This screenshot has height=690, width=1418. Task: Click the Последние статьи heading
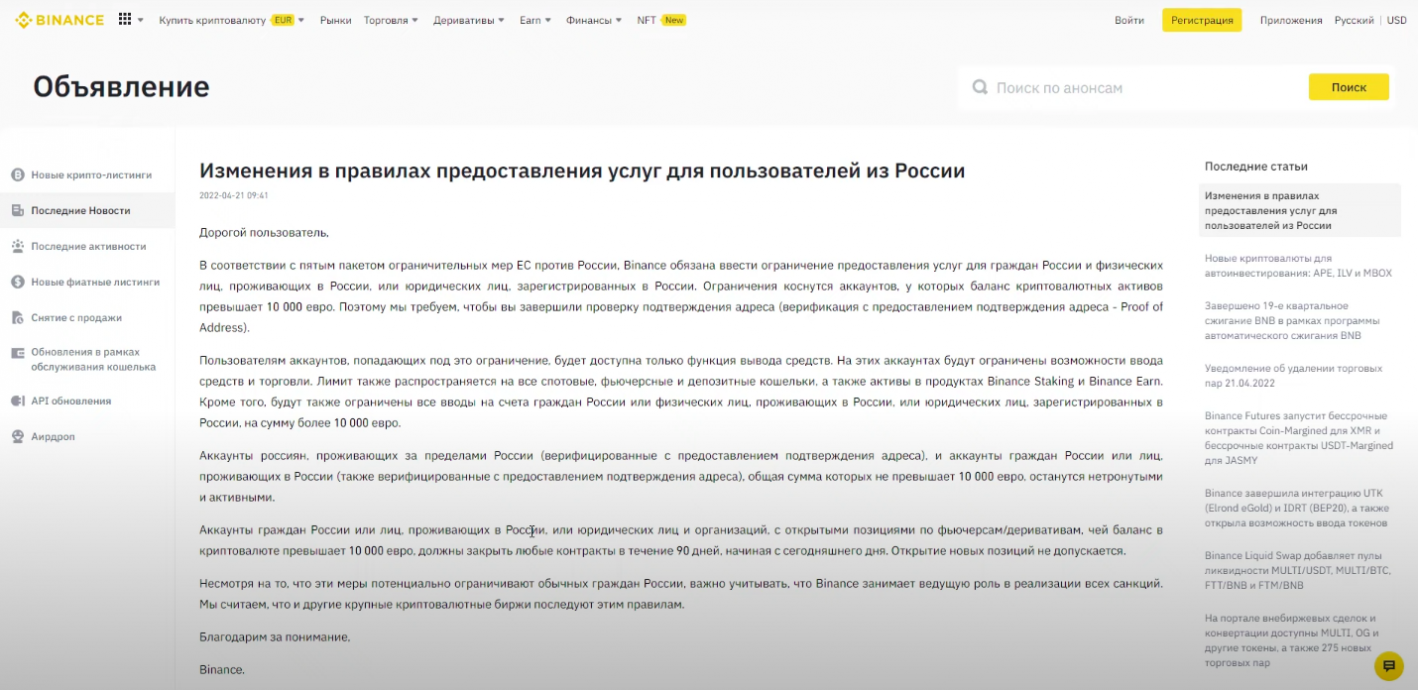[x=1256, y=166]
